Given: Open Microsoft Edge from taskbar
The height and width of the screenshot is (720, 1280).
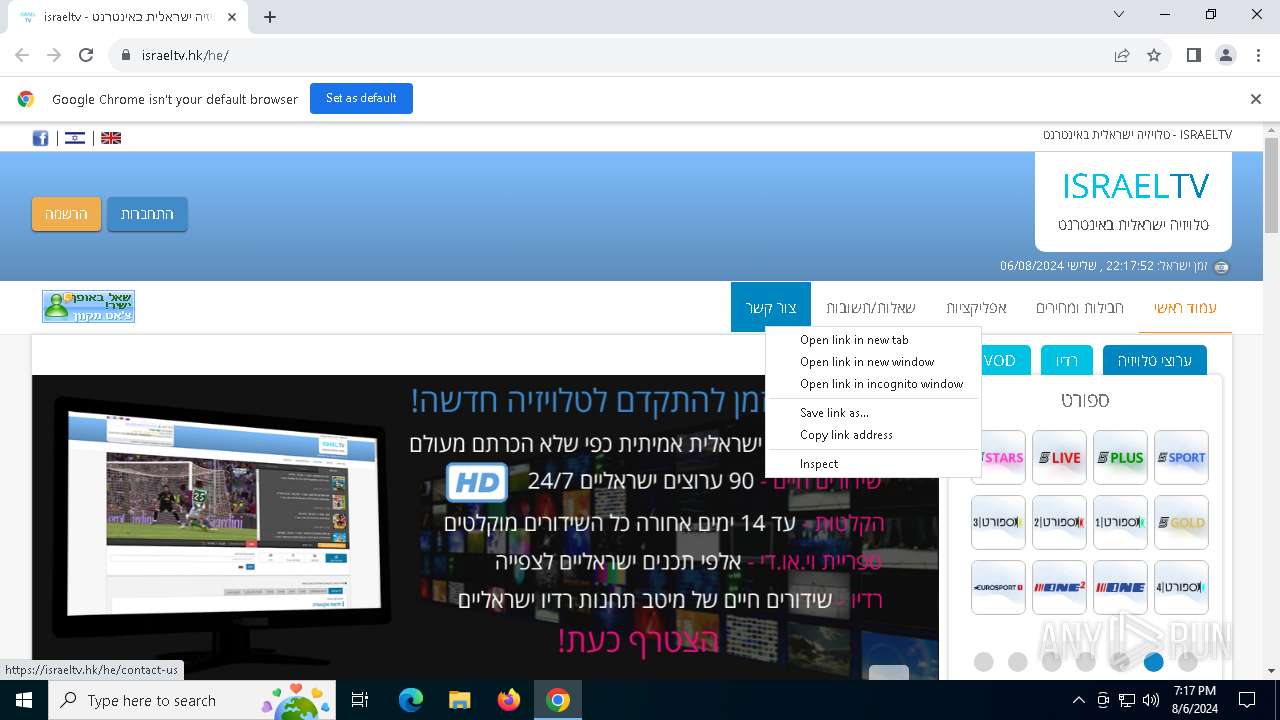Looking at the screenshot, I should tap(411, 700).
